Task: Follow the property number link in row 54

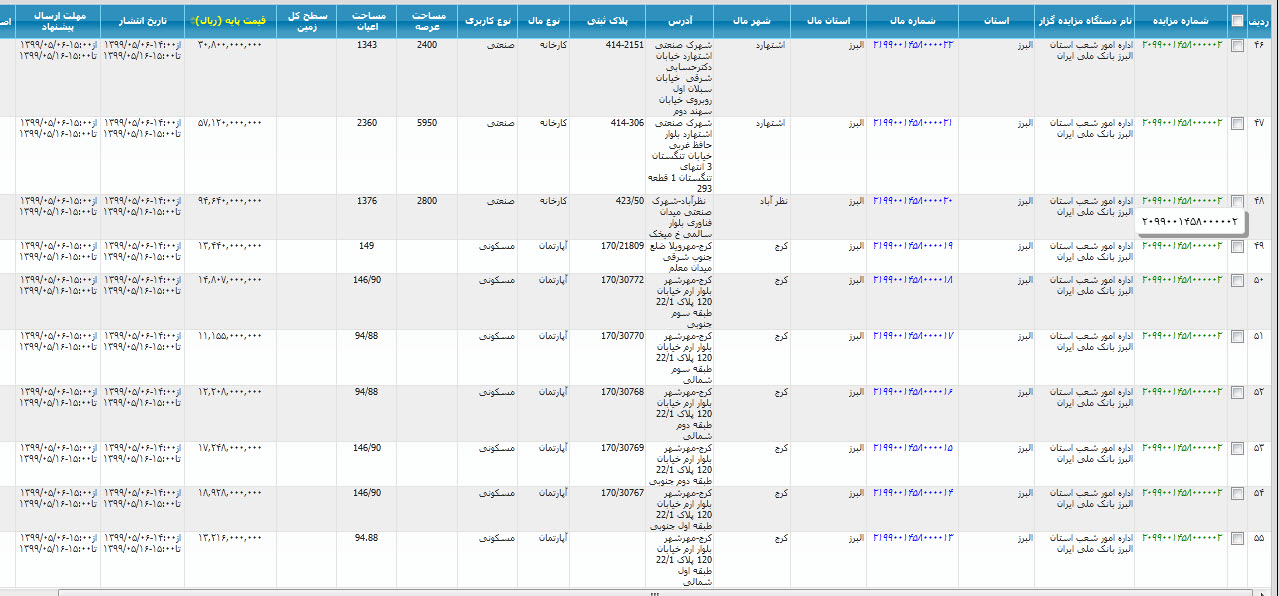Action: 912,492
